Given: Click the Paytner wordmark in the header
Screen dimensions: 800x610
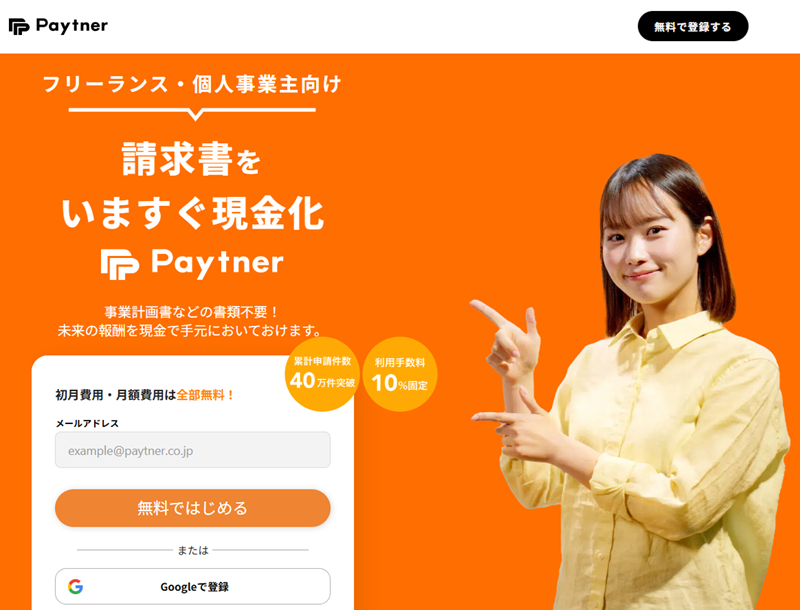Looking at the screenshot, I should (72, 26).
